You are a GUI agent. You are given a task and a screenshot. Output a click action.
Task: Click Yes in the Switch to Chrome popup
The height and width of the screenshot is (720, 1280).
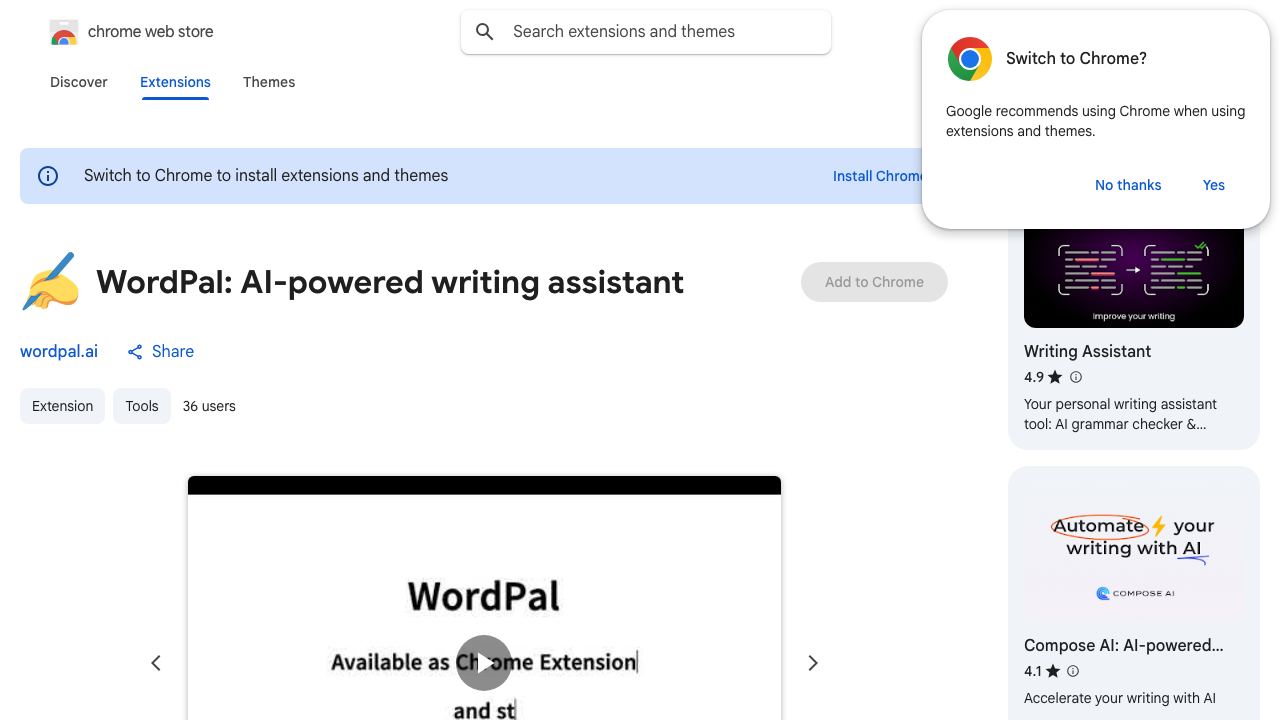(1214, 185)
